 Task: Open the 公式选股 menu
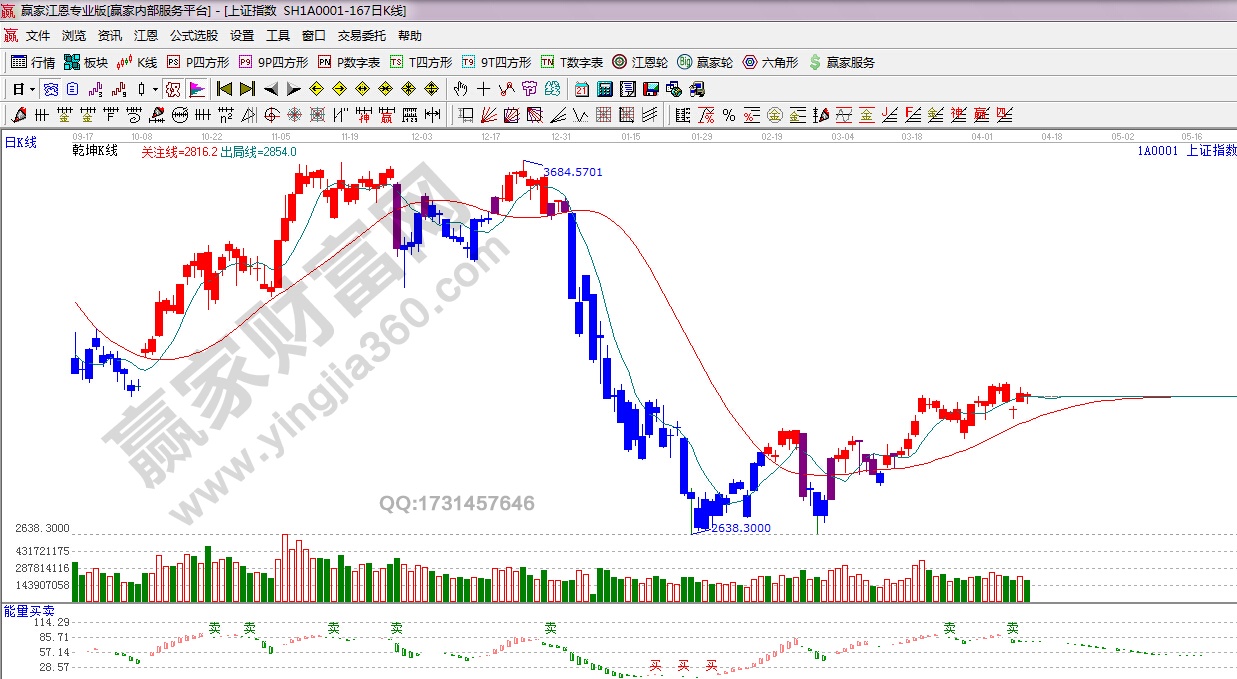click(194, 36)
